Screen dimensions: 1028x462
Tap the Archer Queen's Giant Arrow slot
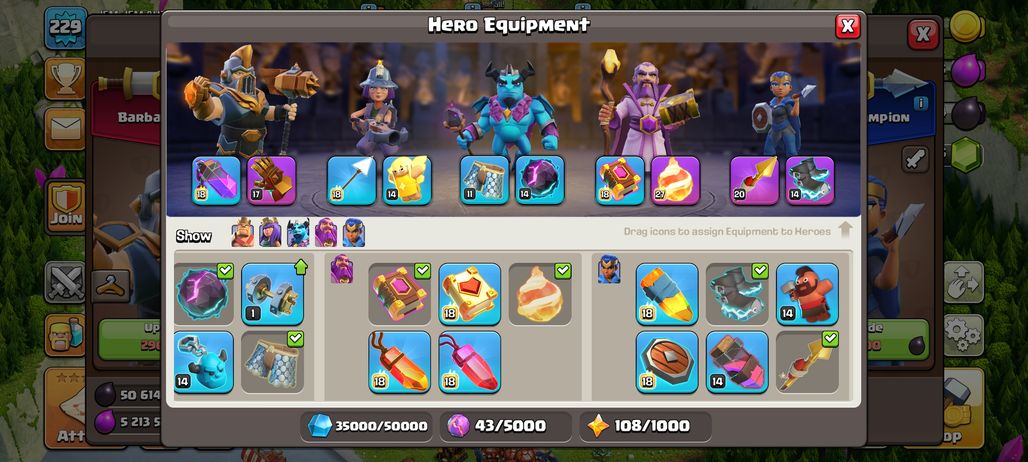[351, 180]
